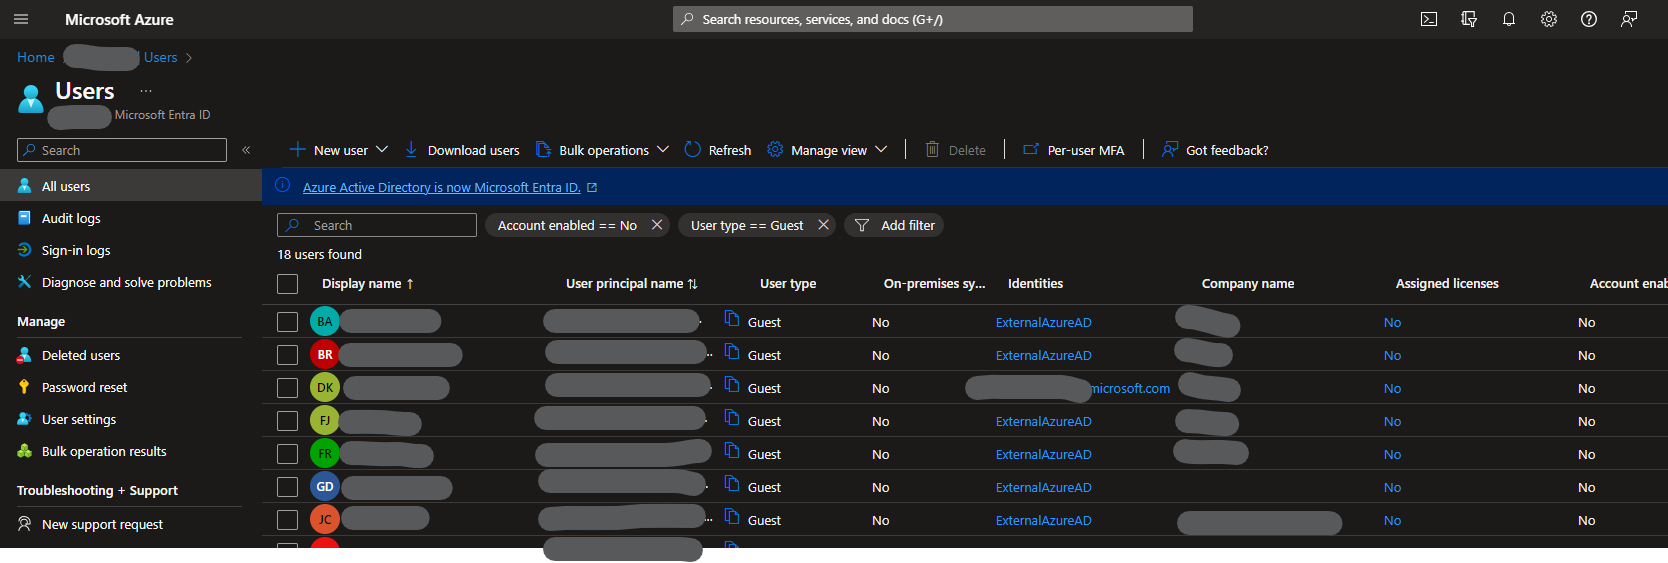Open ExternalAzureAD identity in BA row
The image size is (1668, 563).
(x=1043, y=322)
